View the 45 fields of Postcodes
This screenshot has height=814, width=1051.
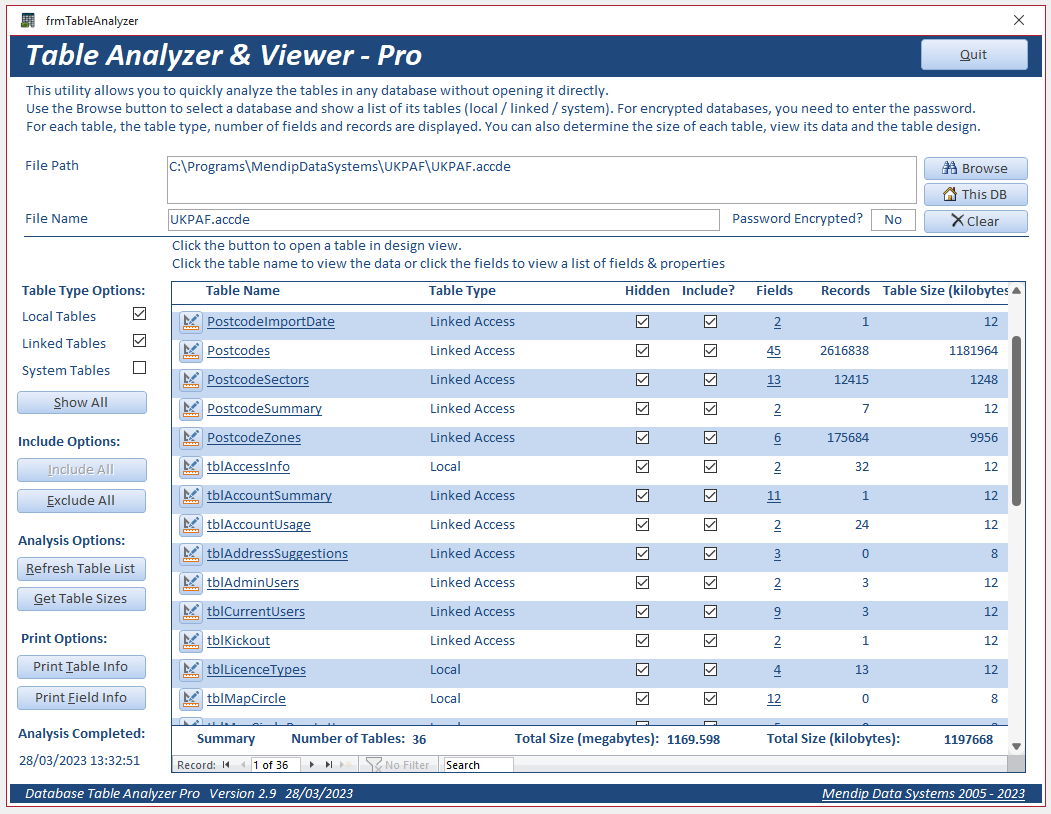[774, 351]
